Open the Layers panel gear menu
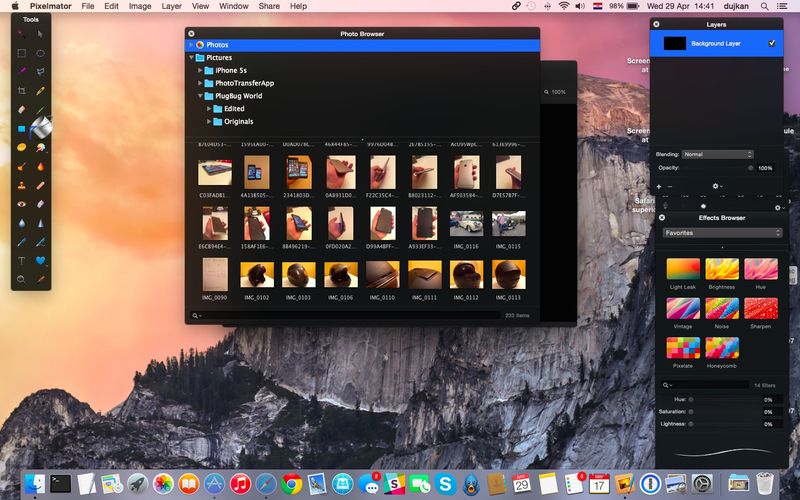Image resolution: width=800 pixels, height=500 pixels. point(717,186)
